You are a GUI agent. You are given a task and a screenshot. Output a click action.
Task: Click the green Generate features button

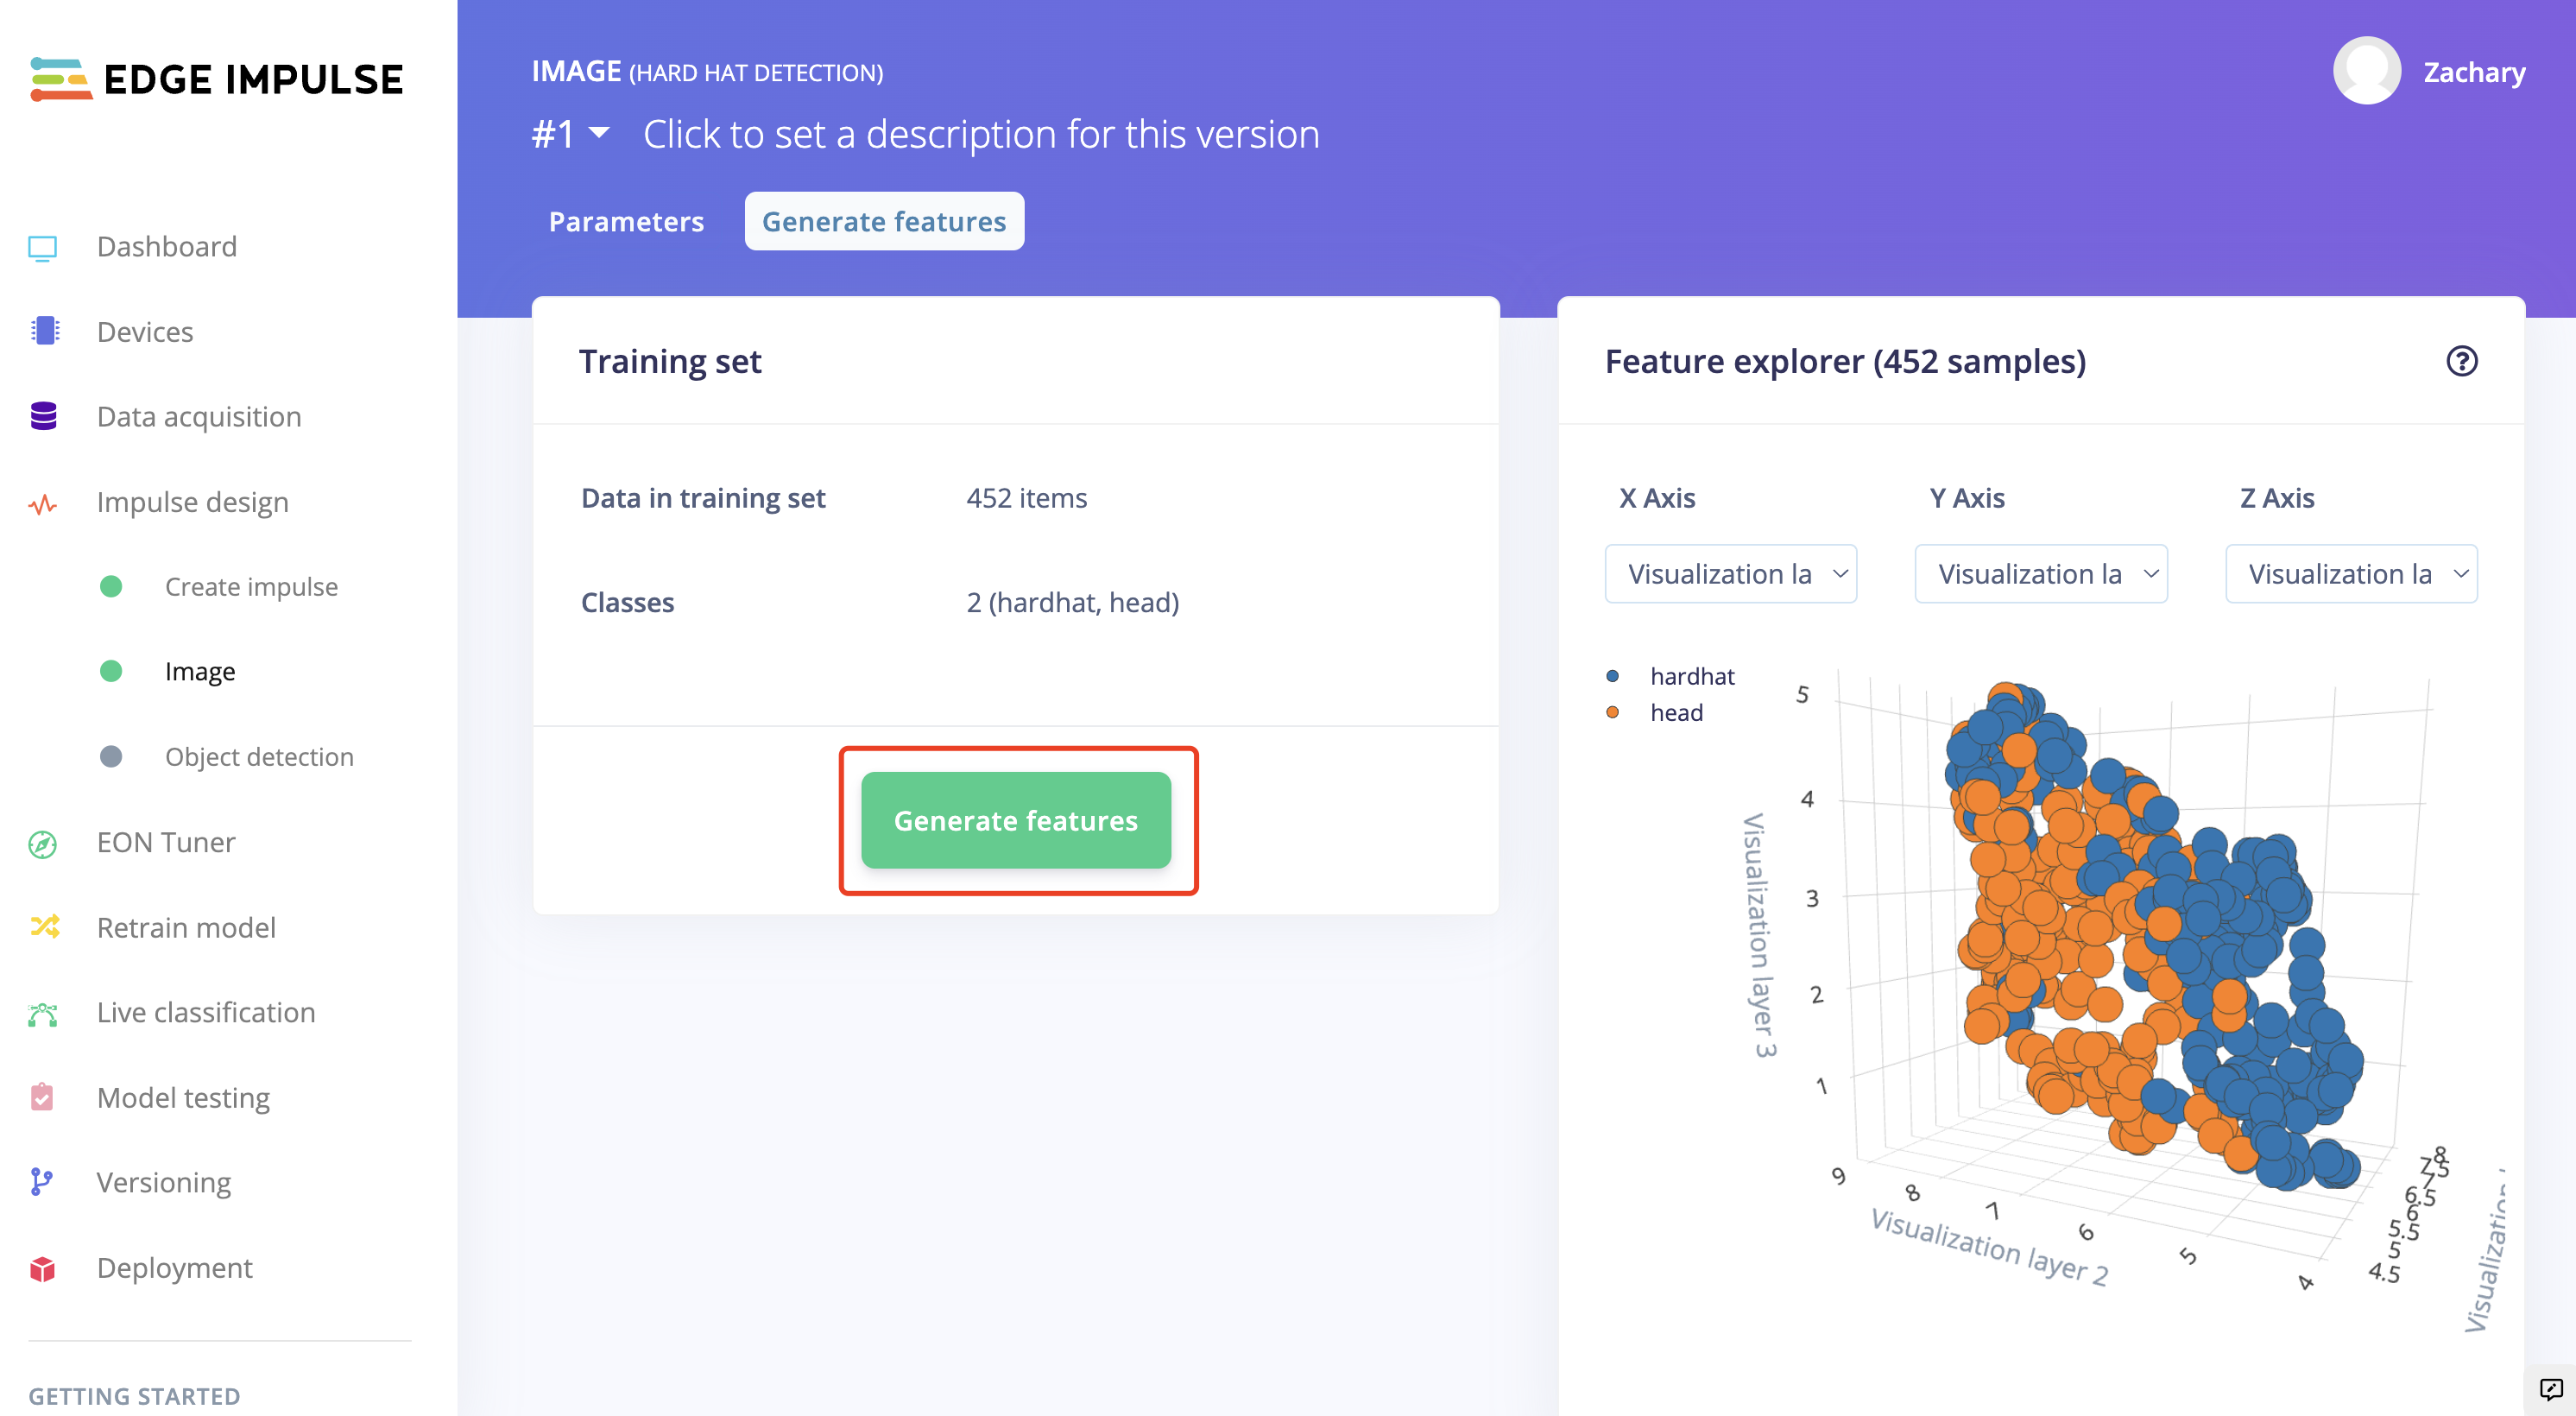click(1016, 820)
